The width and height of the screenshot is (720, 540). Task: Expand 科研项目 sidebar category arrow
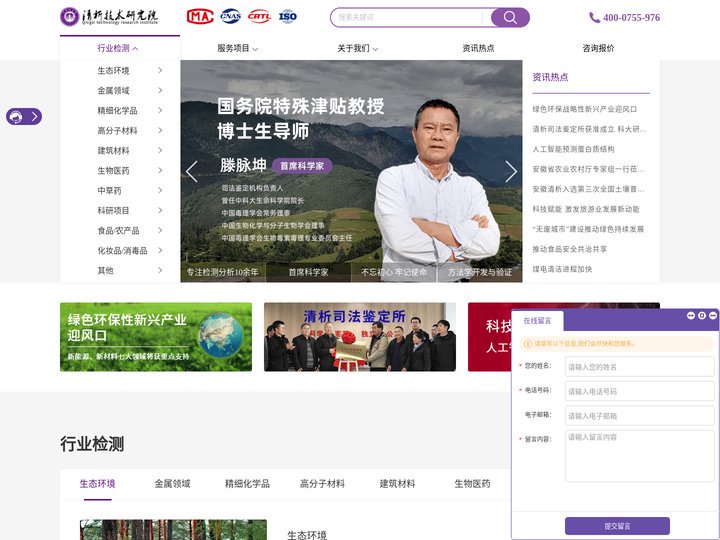tap(160, 210)
